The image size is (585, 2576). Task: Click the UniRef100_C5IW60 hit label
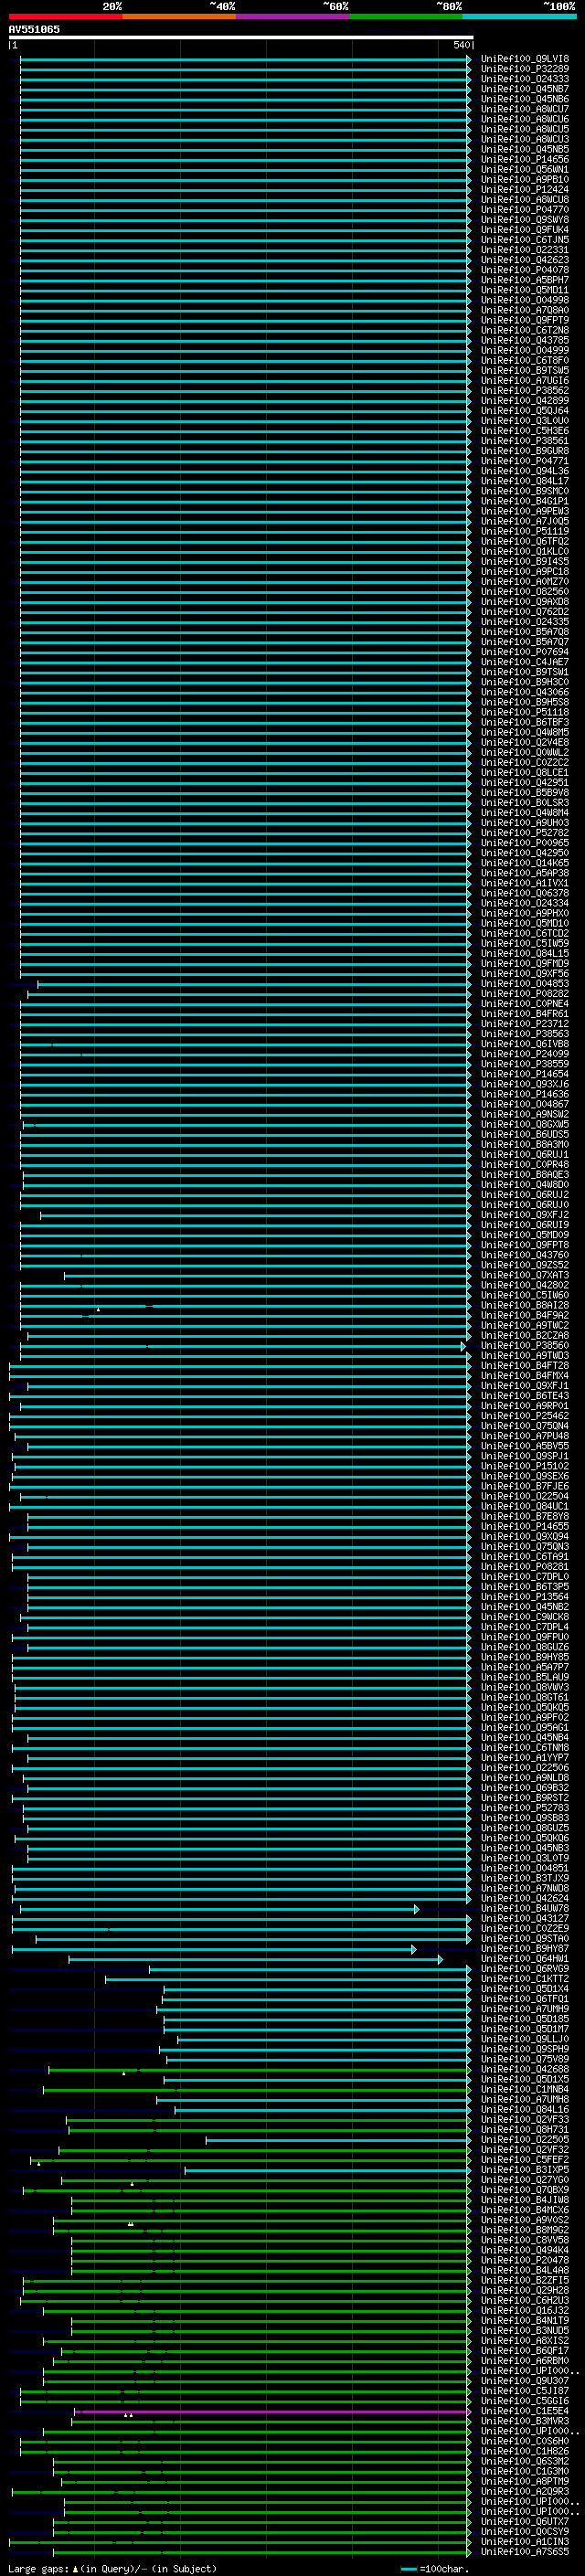pyautogui.click(x=525, y=1295)
